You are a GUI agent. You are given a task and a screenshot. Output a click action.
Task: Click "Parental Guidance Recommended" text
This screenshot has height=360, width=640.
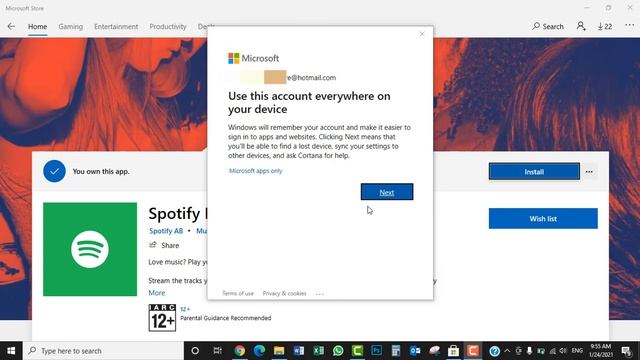coord(226,318)
